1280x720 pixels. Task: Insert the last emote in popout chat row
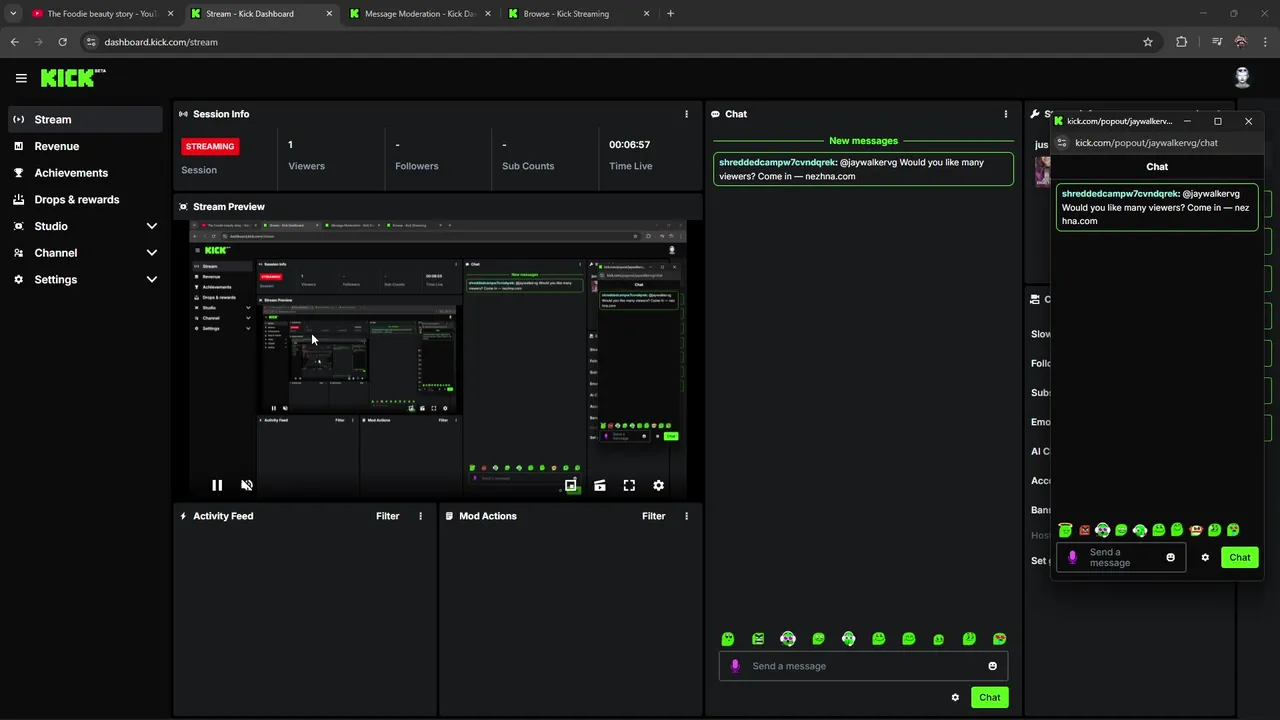(x=1233, y=530)
